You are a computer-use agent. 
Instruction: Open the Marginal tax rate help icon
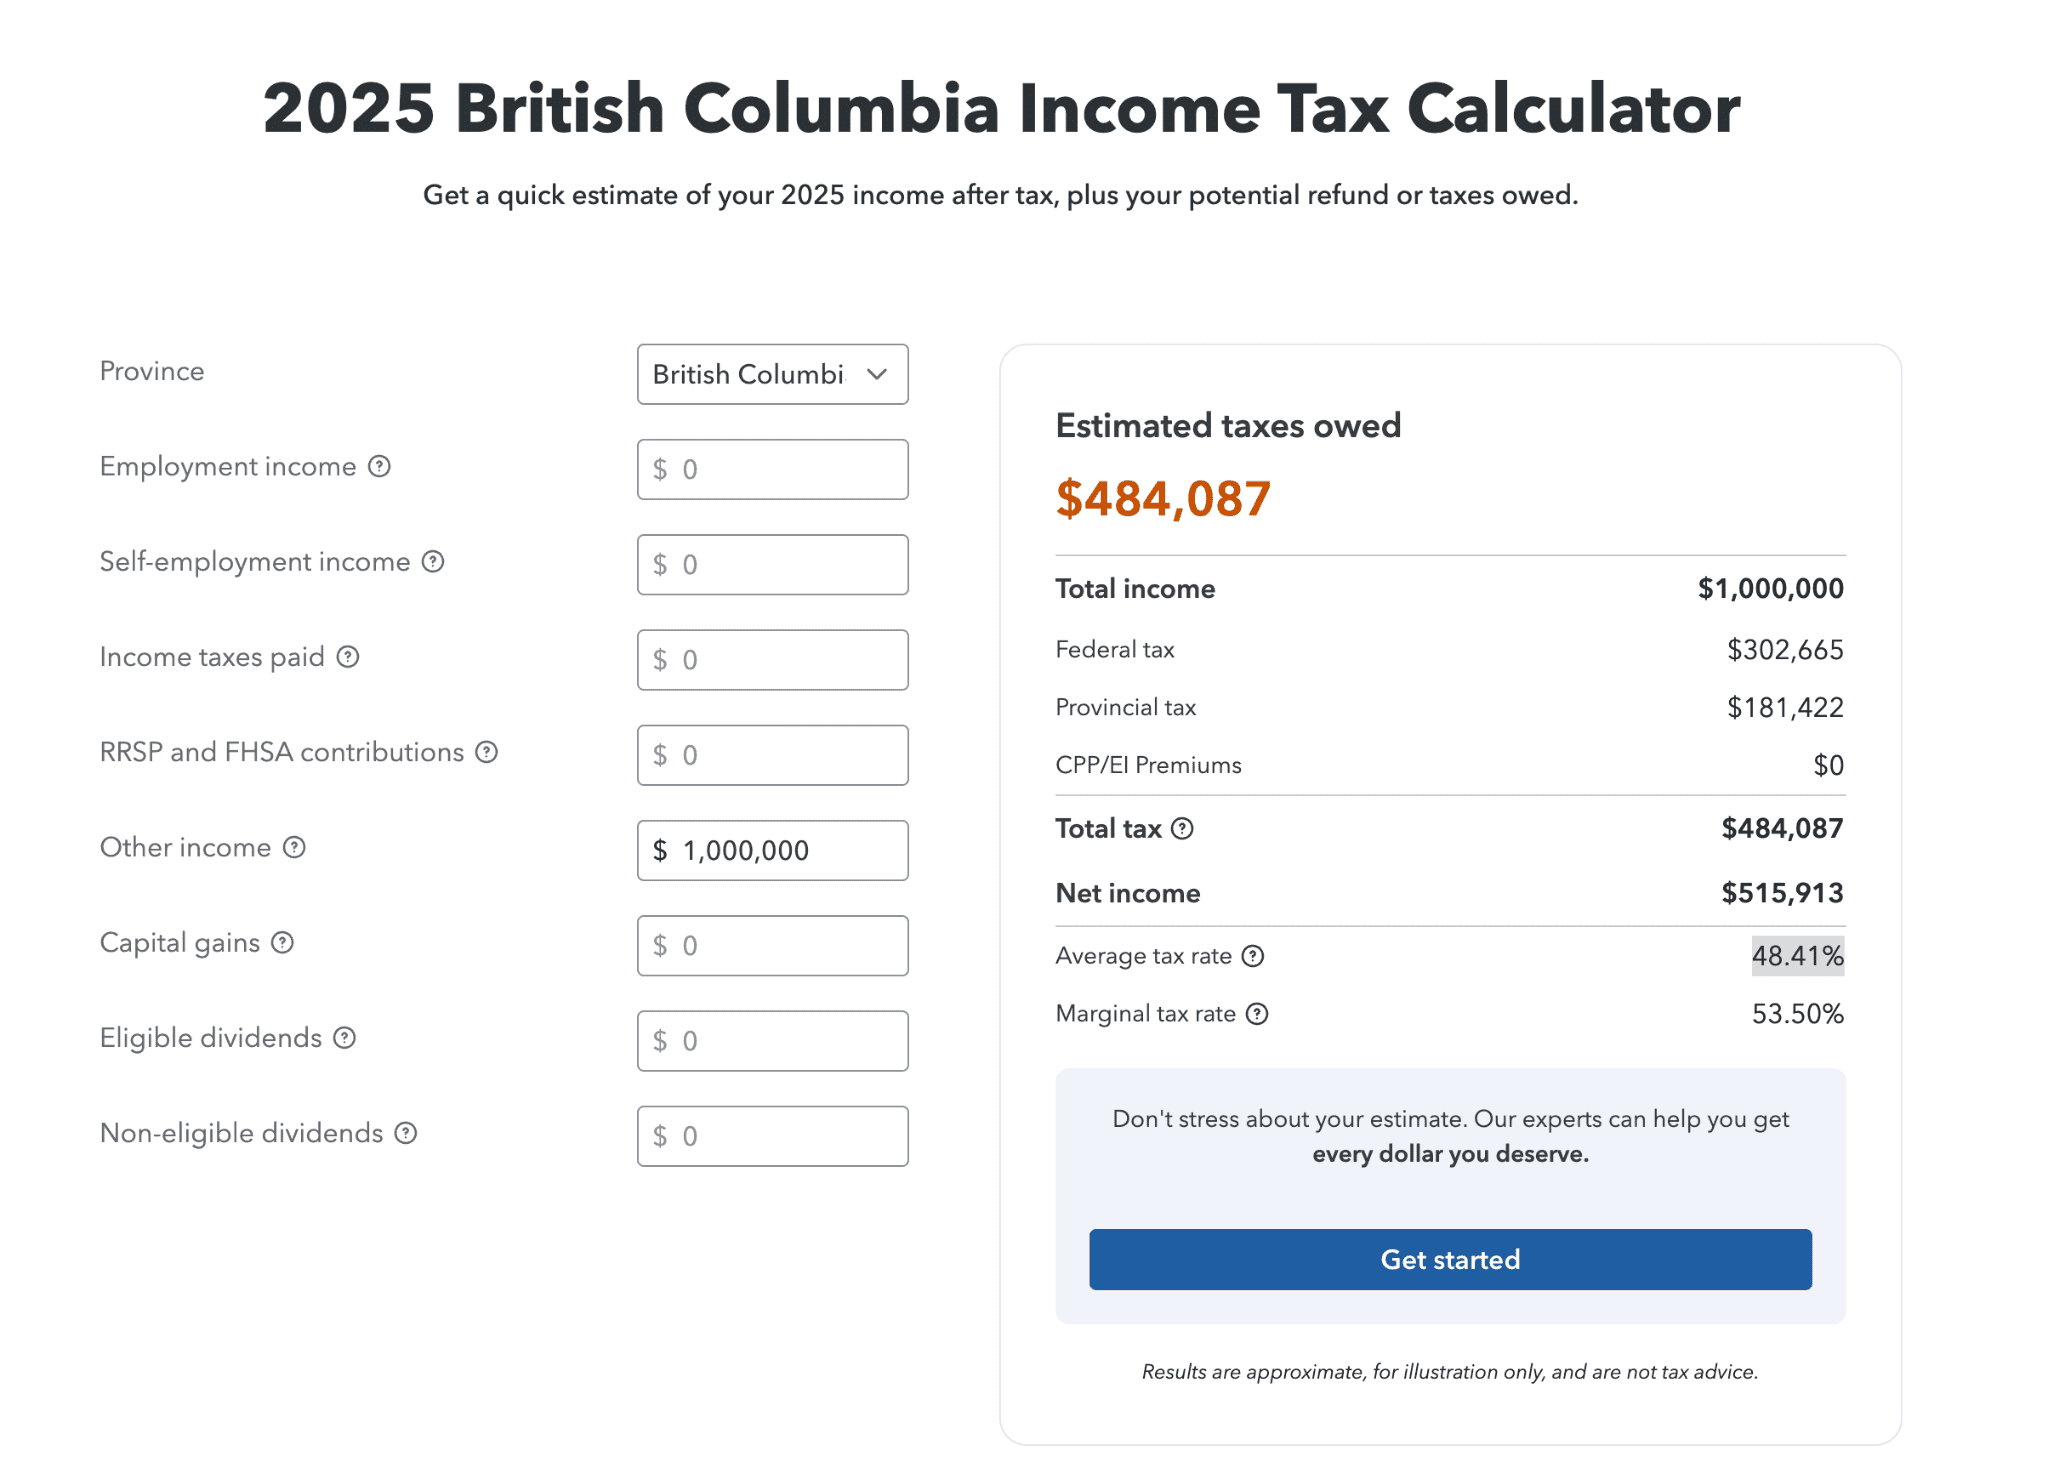1257,1014
